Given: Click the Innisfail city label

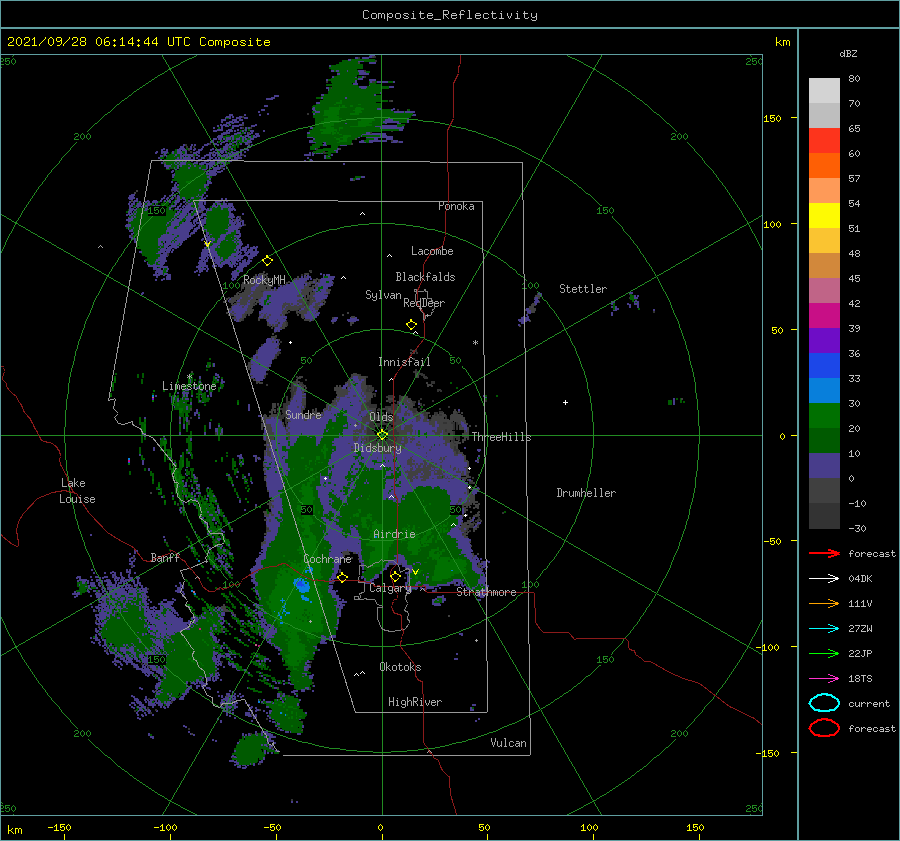Looking at the screenshot, I should coord(404,362).
